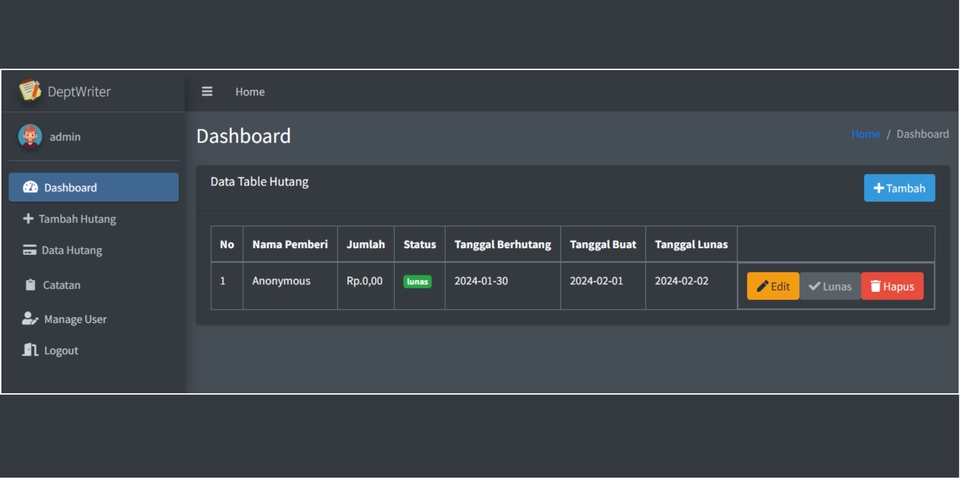Click the Tanggal Buat column header
This screenshot has height=480, width=960.
pyautogui.click(x=602, y=244)
